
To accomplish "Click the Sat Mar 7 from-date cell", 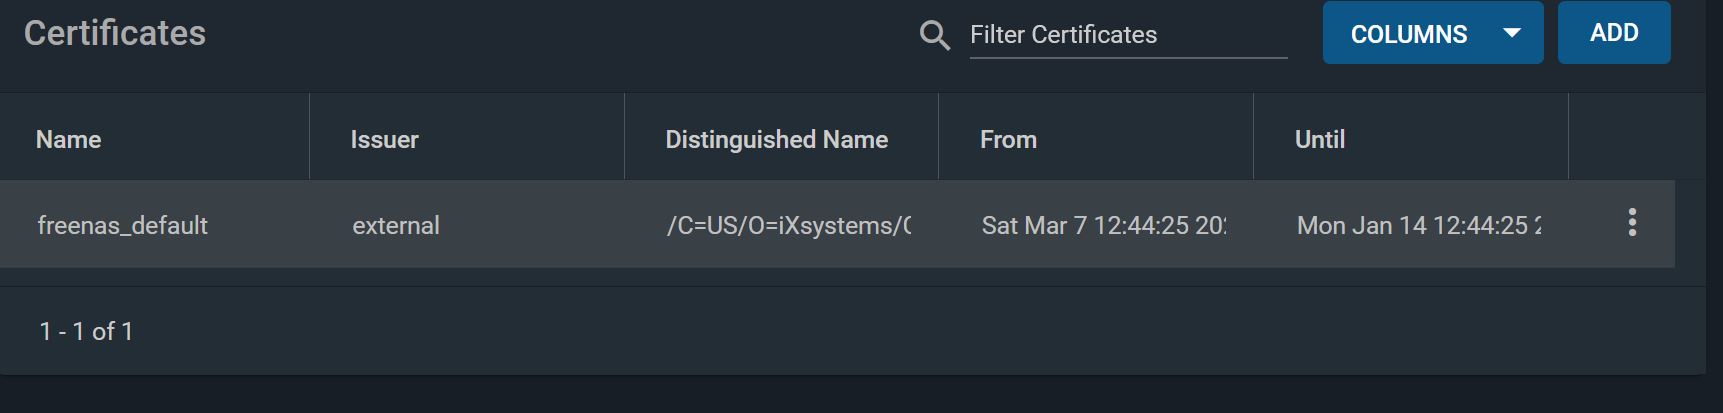I will click(1104, 225).
